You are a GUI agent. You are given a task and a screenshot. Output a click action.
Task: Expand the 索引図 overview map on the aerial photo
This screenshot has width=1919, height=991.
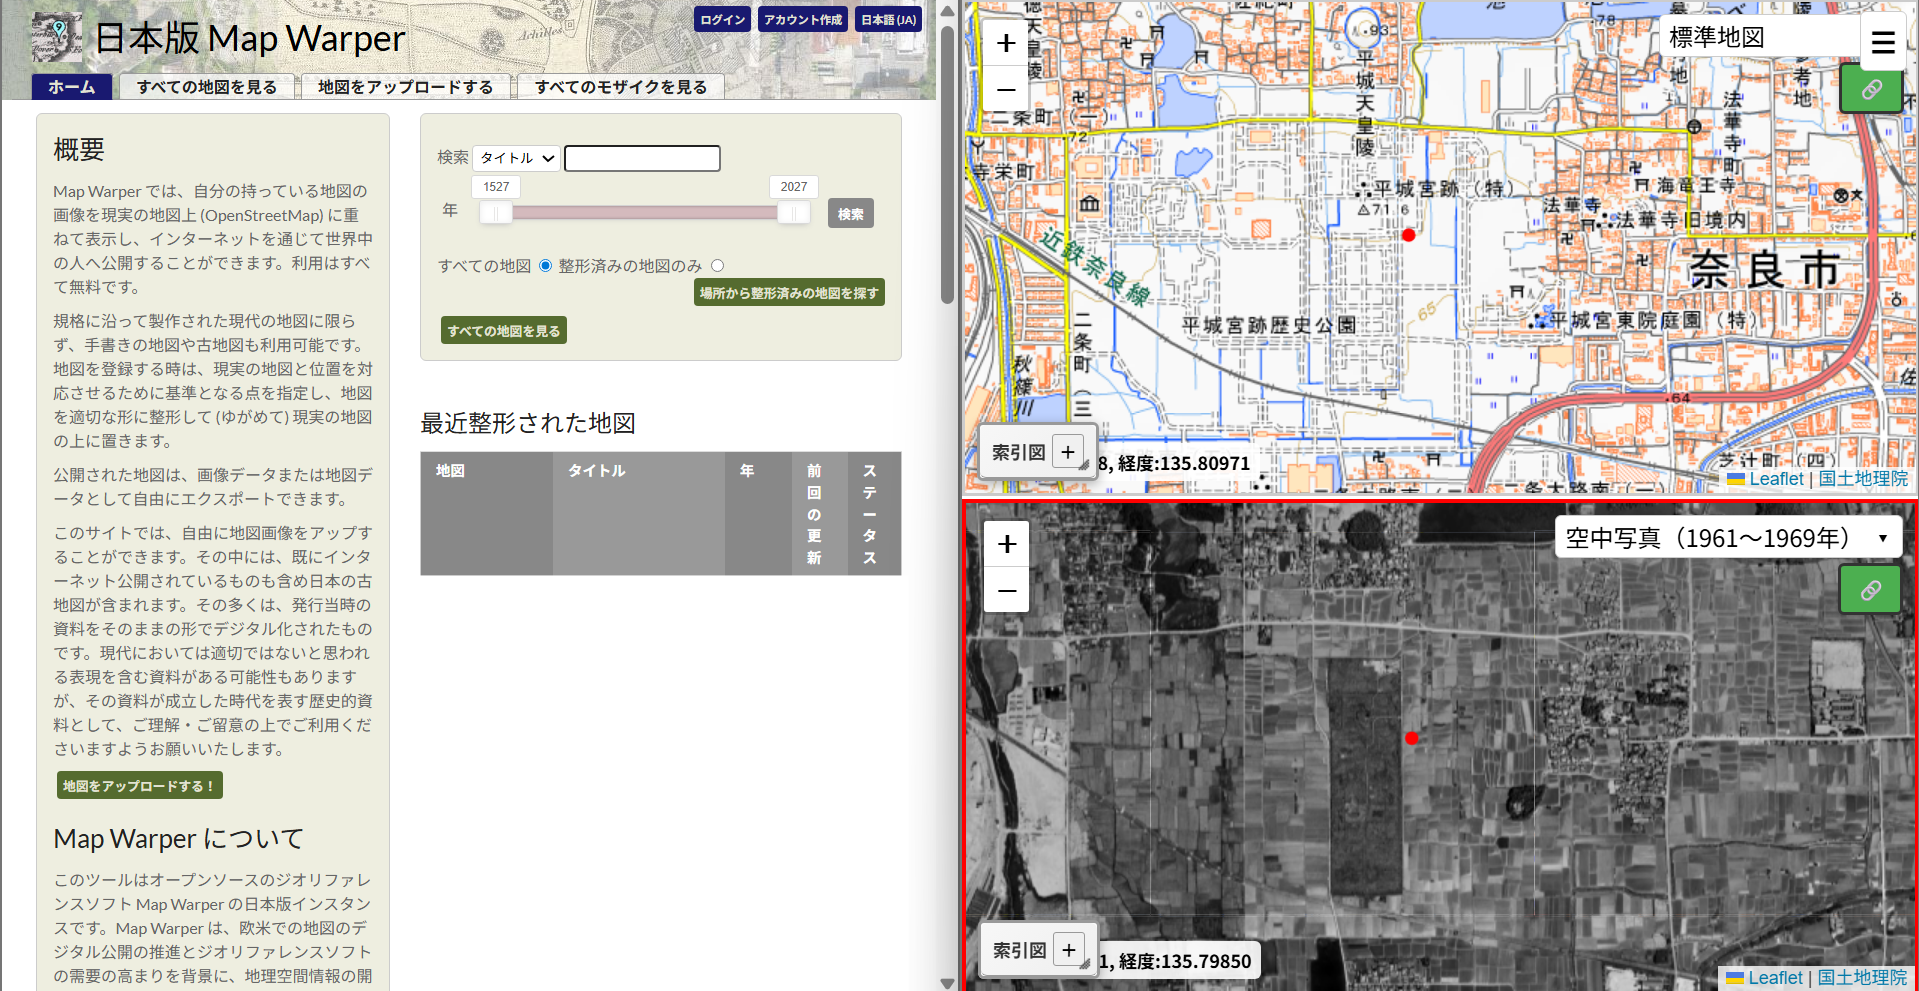[x=1069, y=949]
